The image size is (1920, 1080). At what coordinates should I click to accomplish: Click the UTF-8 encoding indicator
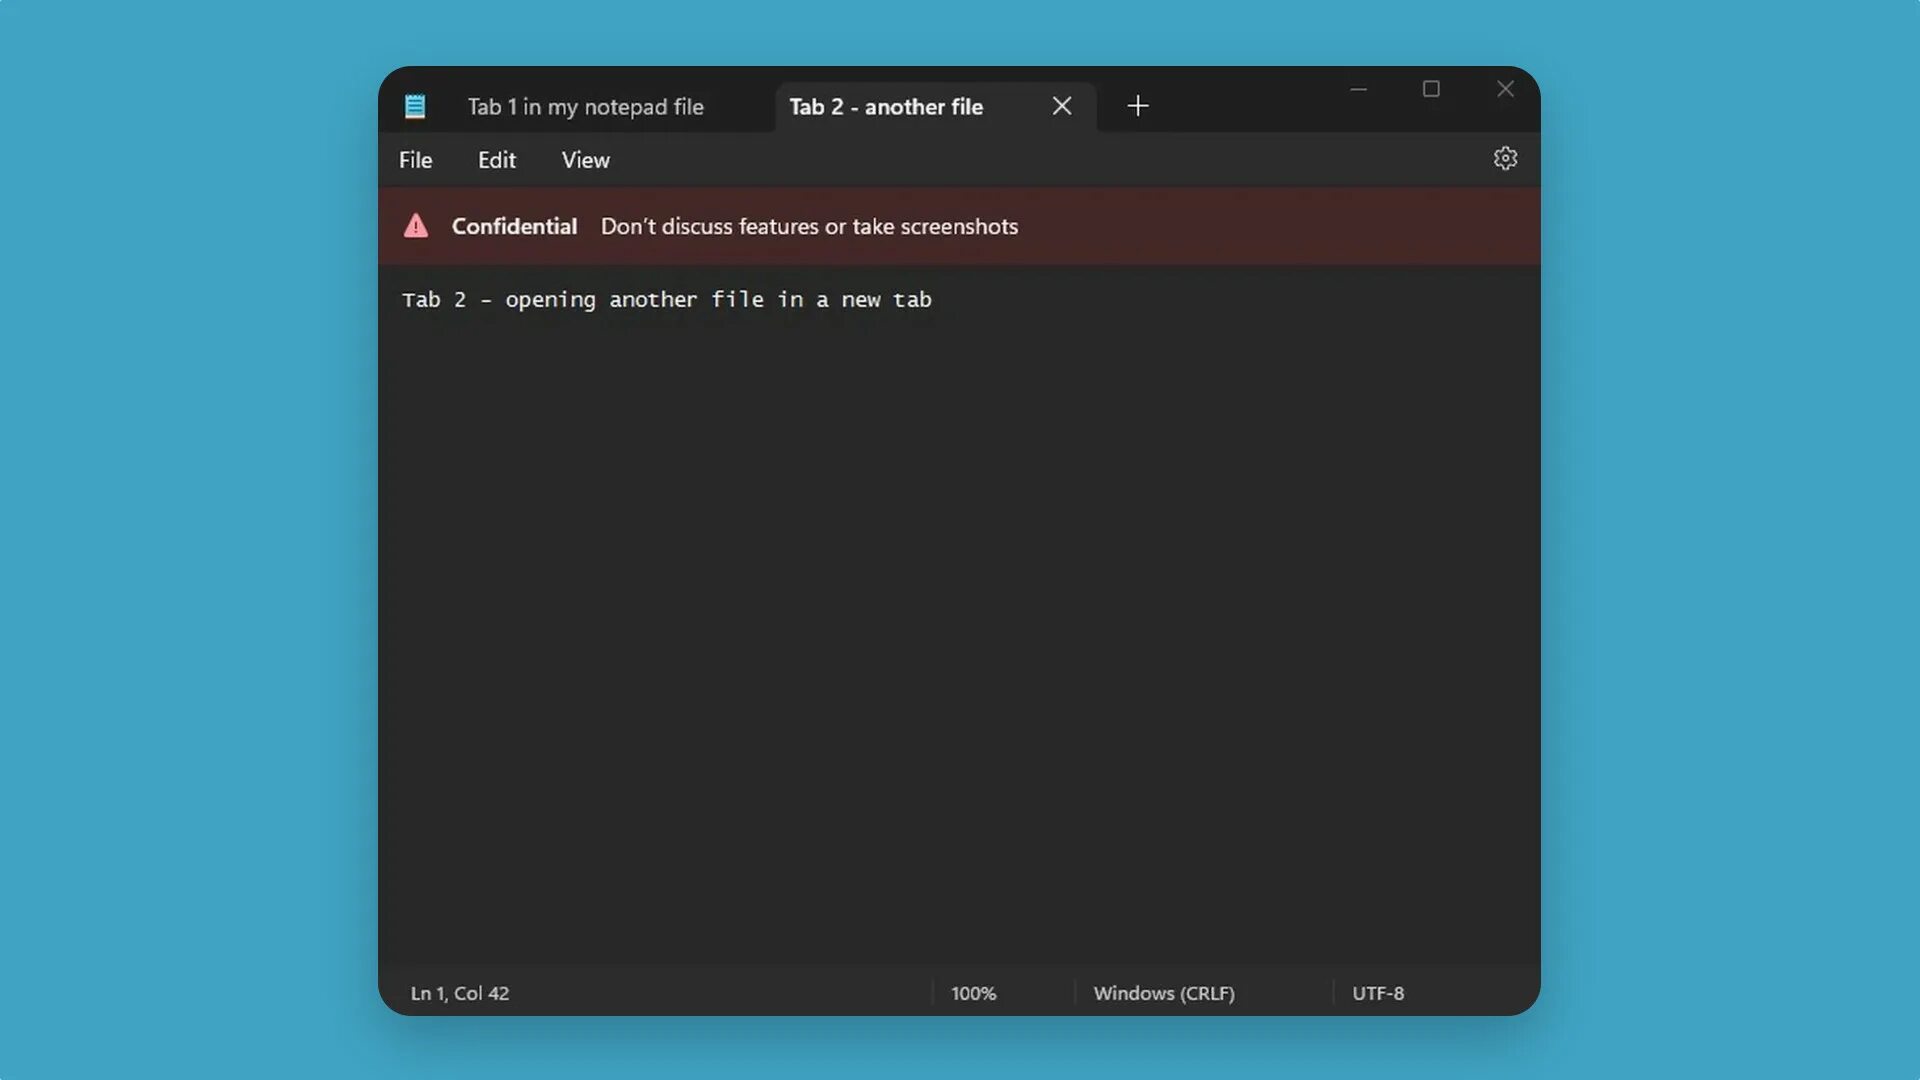(1377, 992)
